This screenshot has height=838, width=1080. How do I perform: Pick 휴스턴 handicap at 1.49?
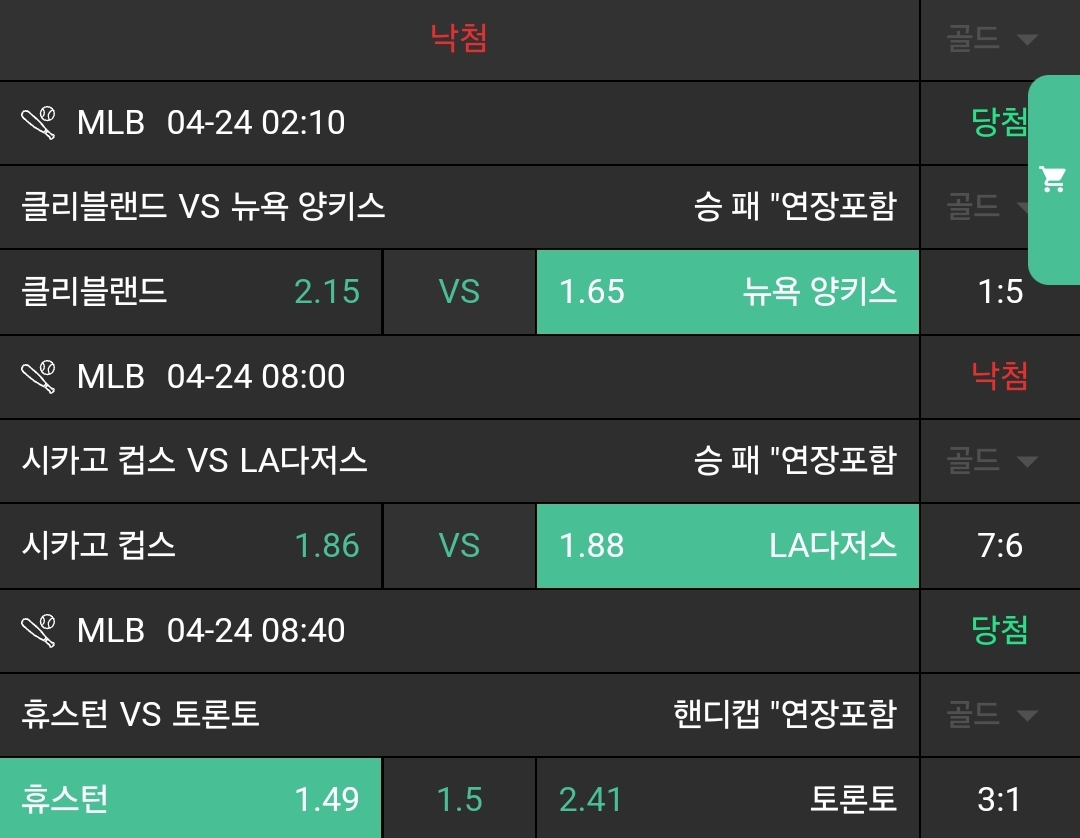point(190,799)
